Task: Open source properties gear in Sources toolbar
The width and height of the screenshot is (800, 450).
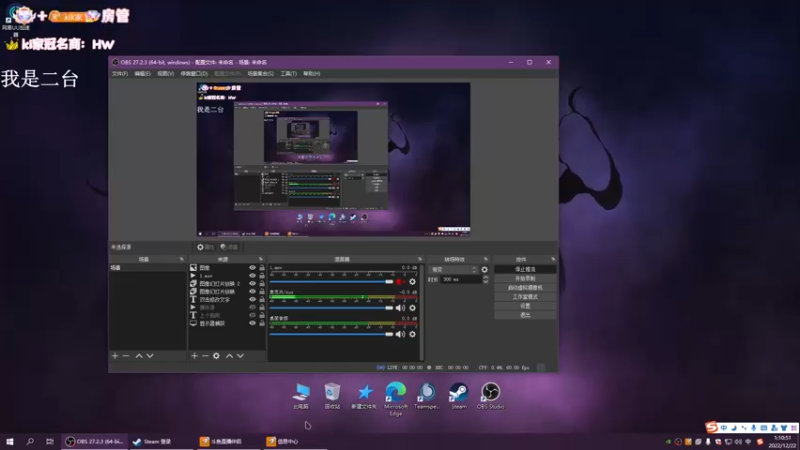Action: [x=216, y=356]
